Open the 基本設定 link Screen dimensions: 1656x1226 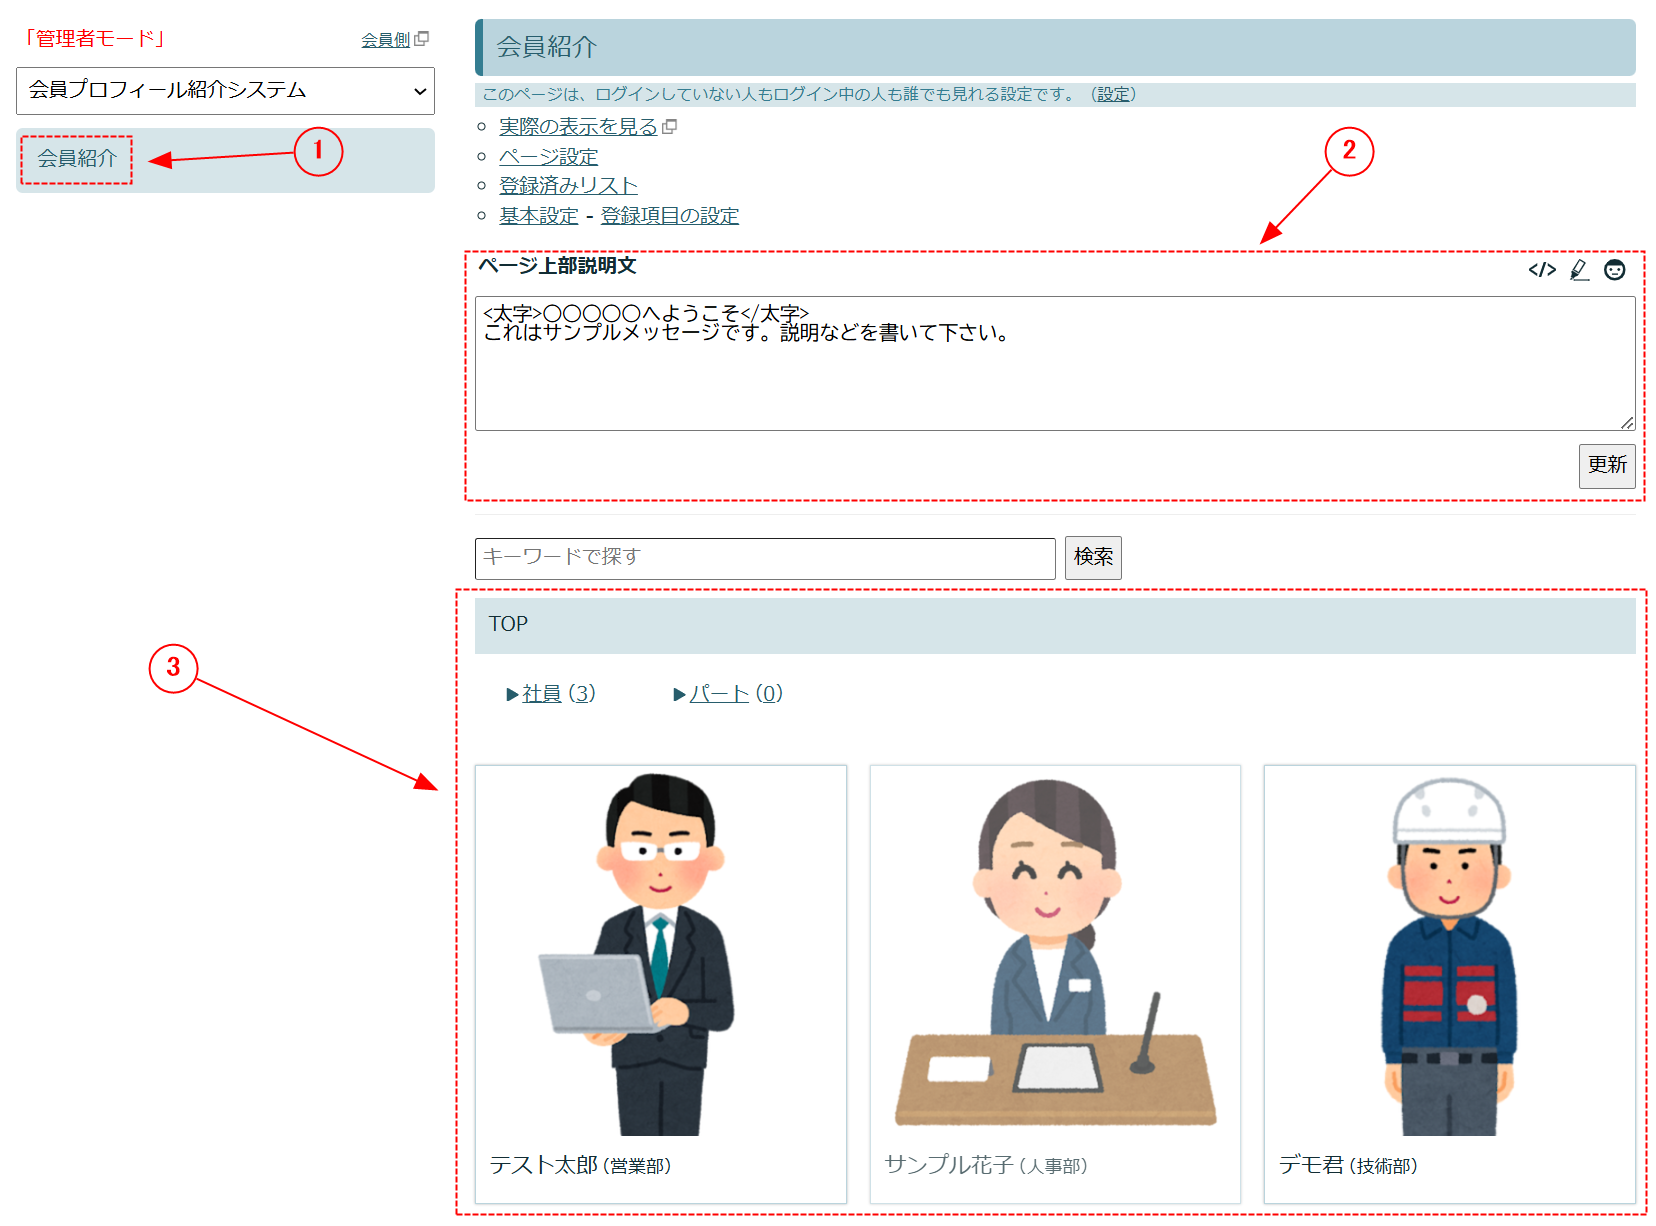coord(538,216)
